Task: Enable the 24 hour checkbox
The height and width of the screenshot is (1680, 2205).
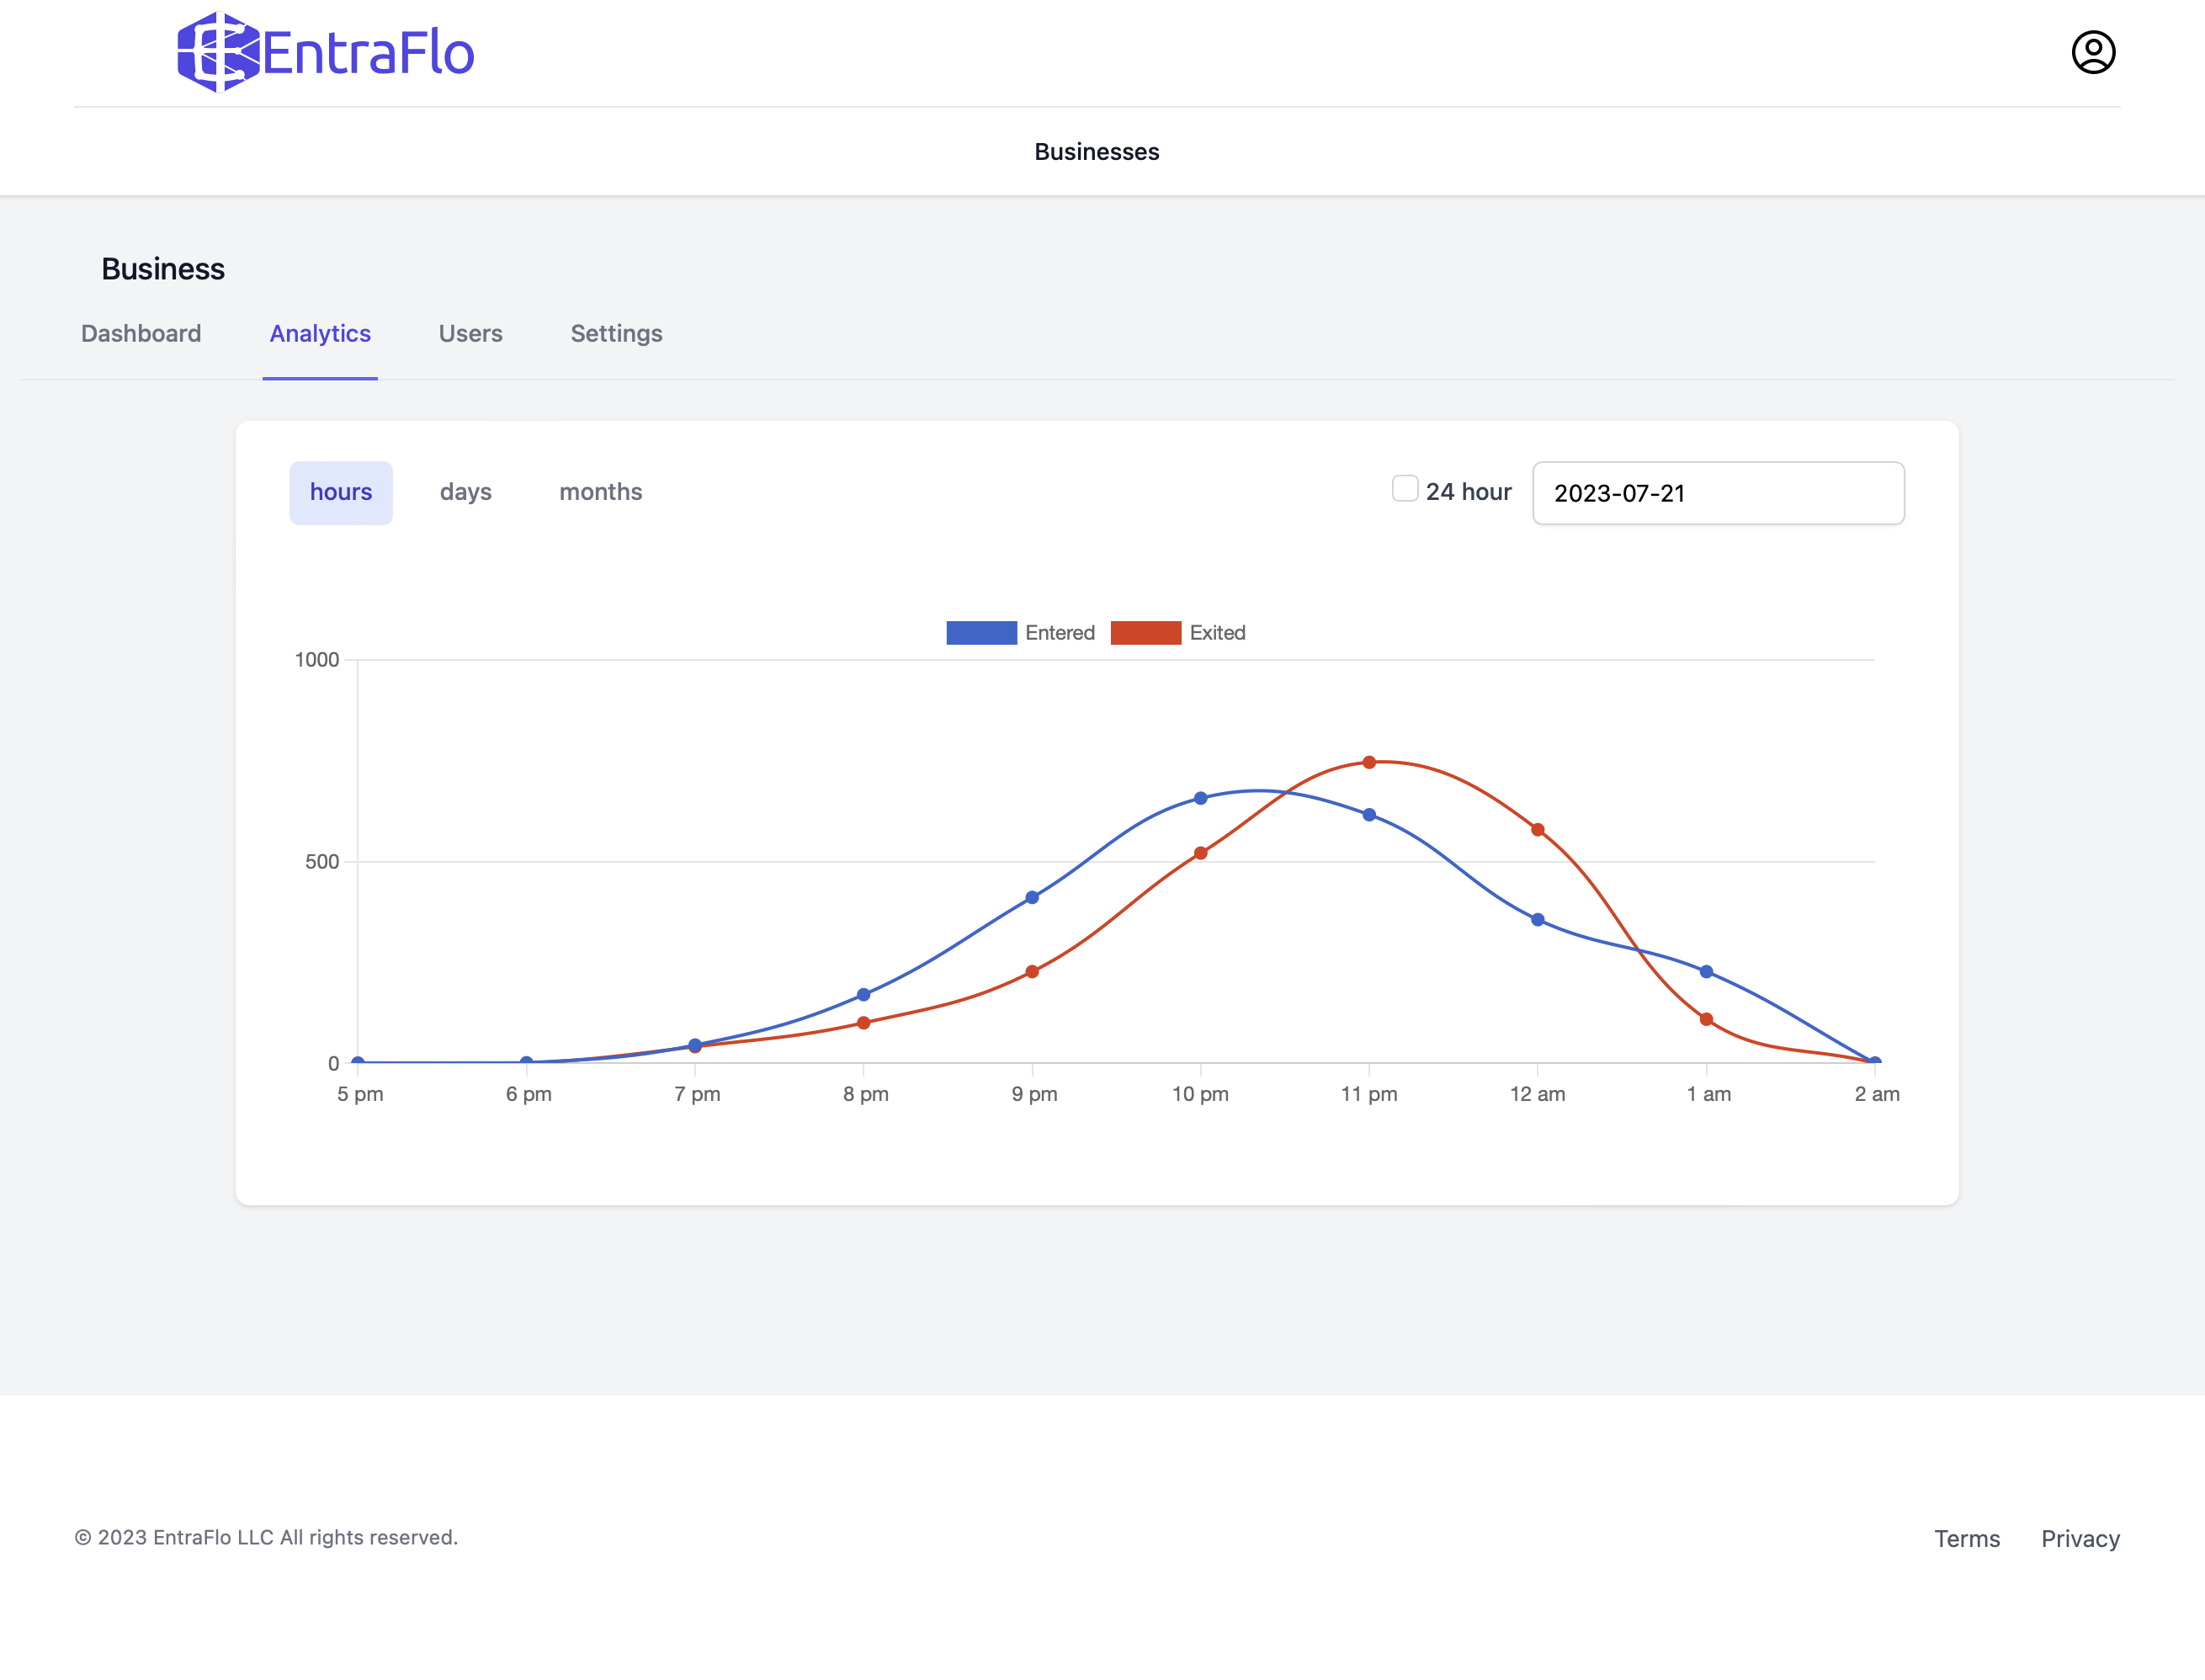Action: click(x=1405, y=488)
